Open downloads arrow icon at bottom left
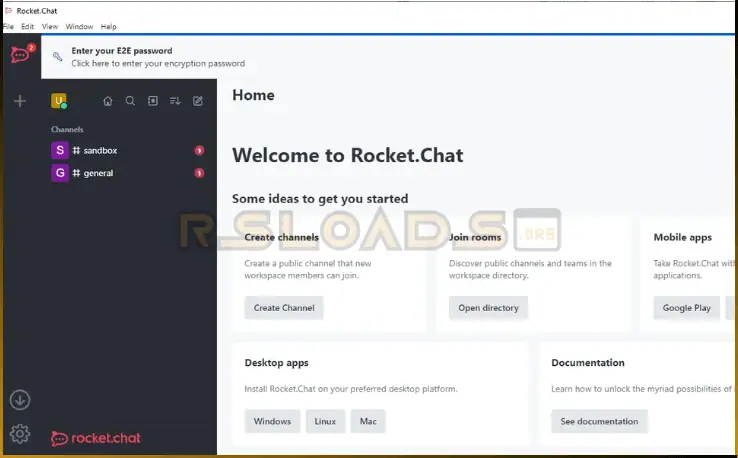The image size is (738, 458). pos(20,400)
